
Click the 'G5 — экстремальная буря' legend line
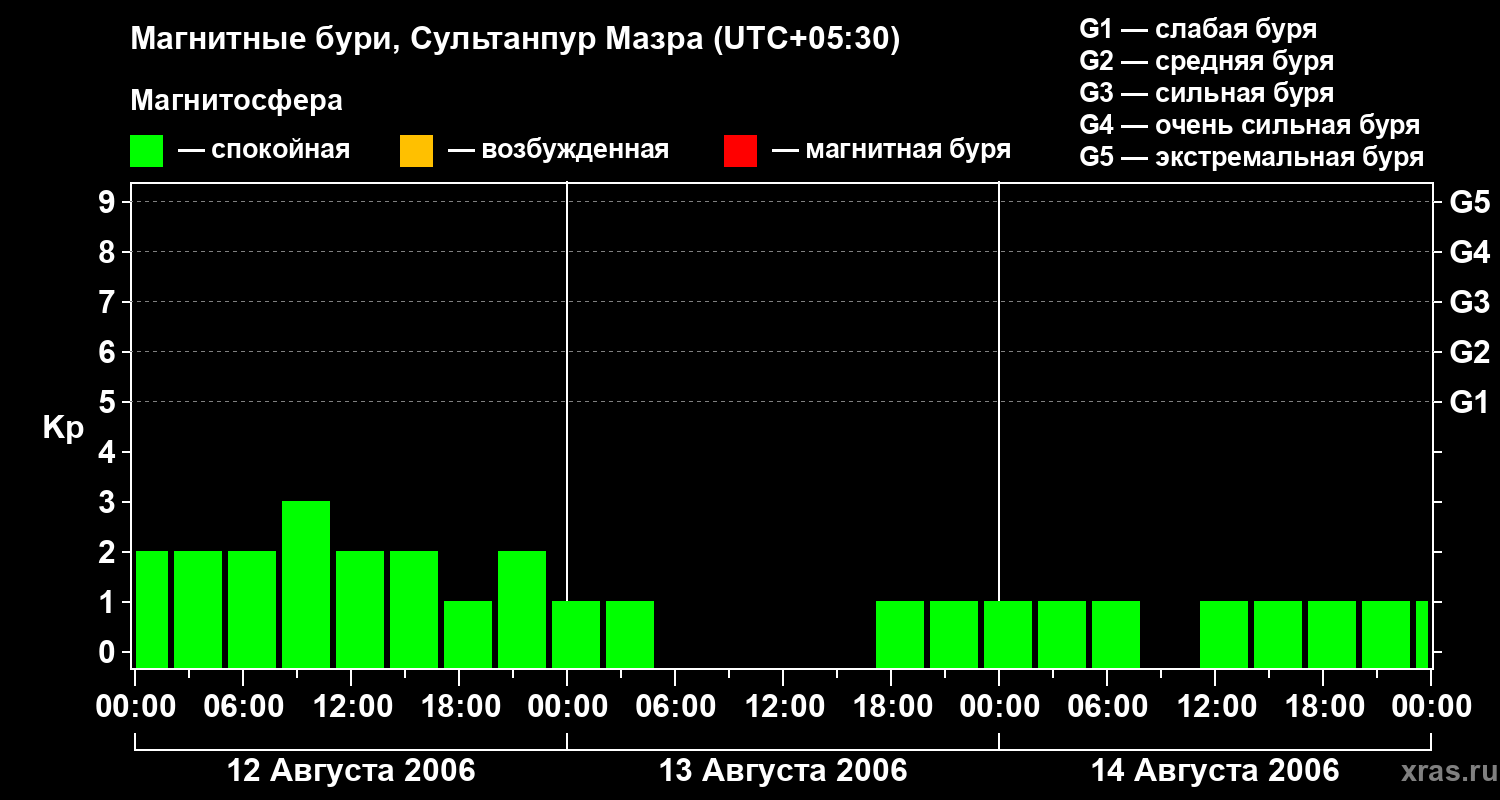click(x=1252, y=158)
